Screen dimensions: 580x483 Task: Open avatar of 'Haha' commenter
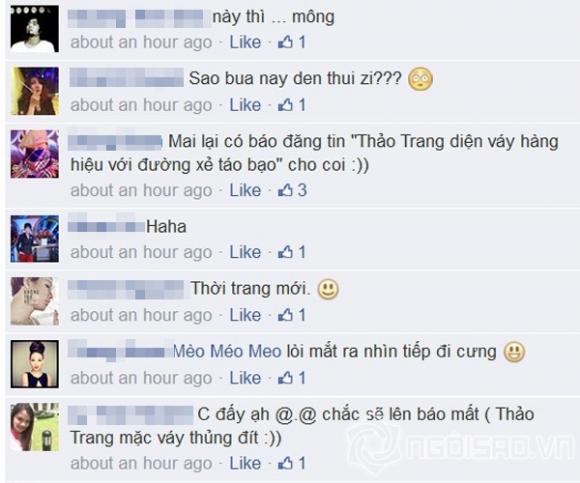point(35,239)
